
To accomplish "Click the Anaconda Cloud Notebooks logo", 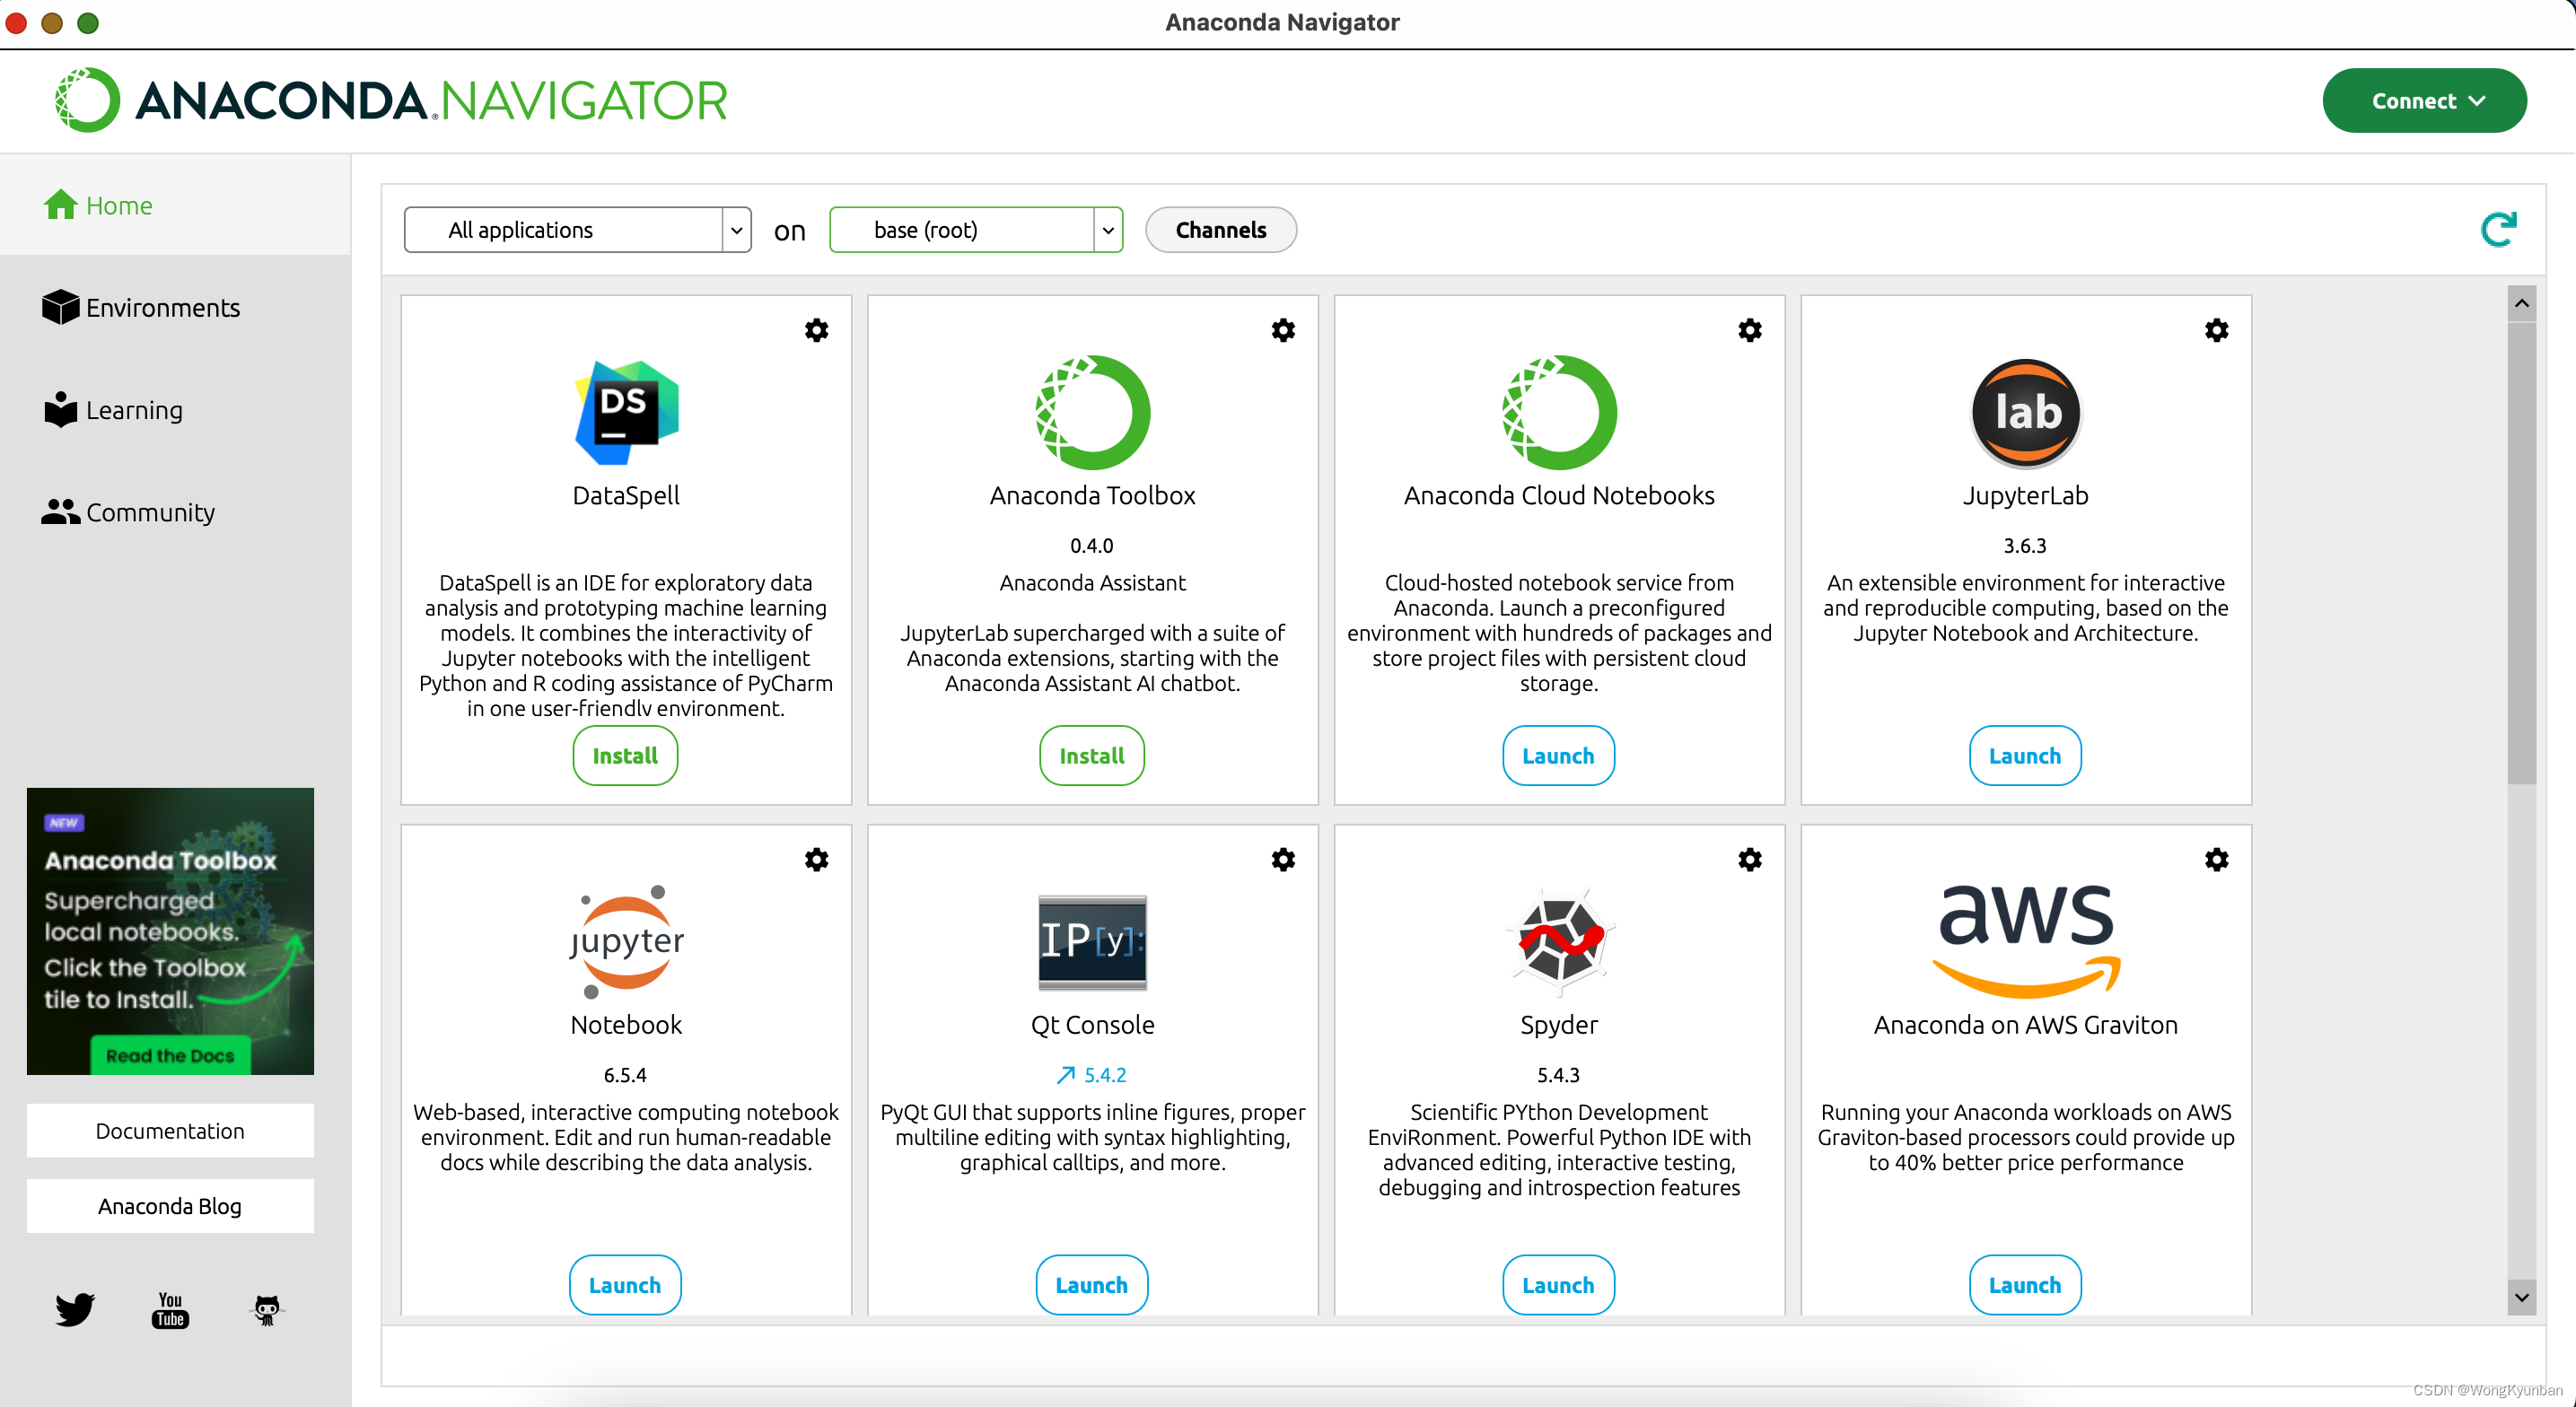I will [1559, 412].
